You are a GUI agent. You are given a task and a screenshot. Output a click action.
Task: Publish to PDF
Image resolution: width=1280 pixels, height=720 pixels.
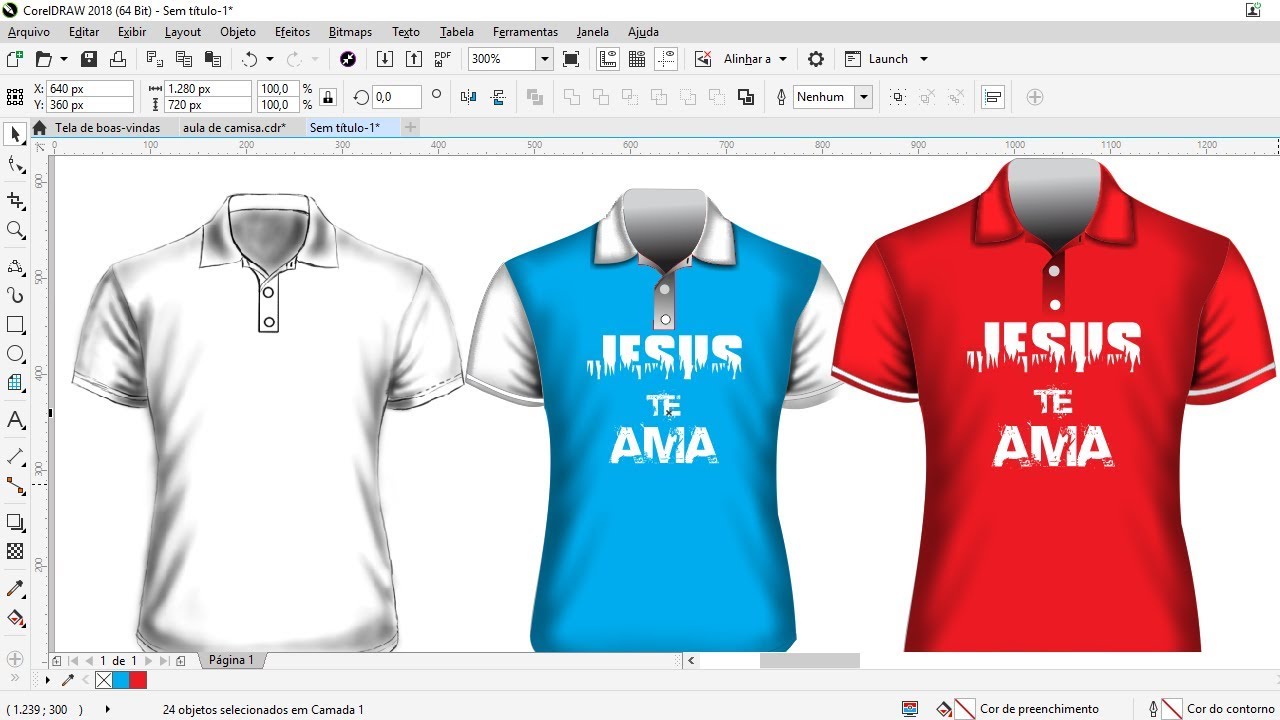click(x=443, y=59)
